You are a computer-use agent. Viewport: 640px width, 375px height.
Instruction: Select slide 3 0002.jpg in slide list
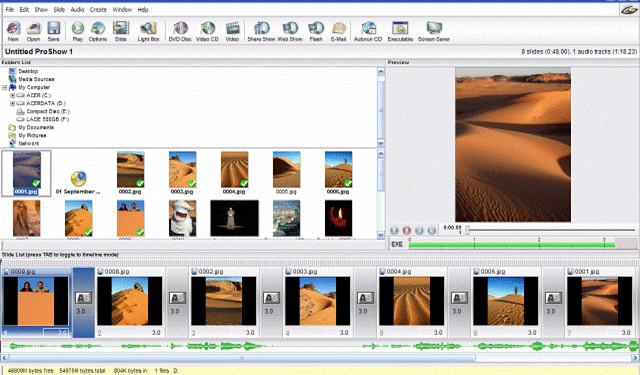tap(224, 302)
